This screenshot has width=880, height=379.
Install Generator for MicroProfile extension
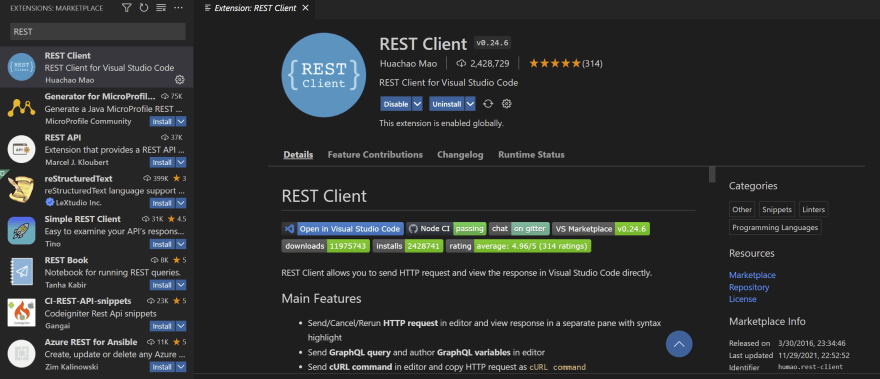162,121
